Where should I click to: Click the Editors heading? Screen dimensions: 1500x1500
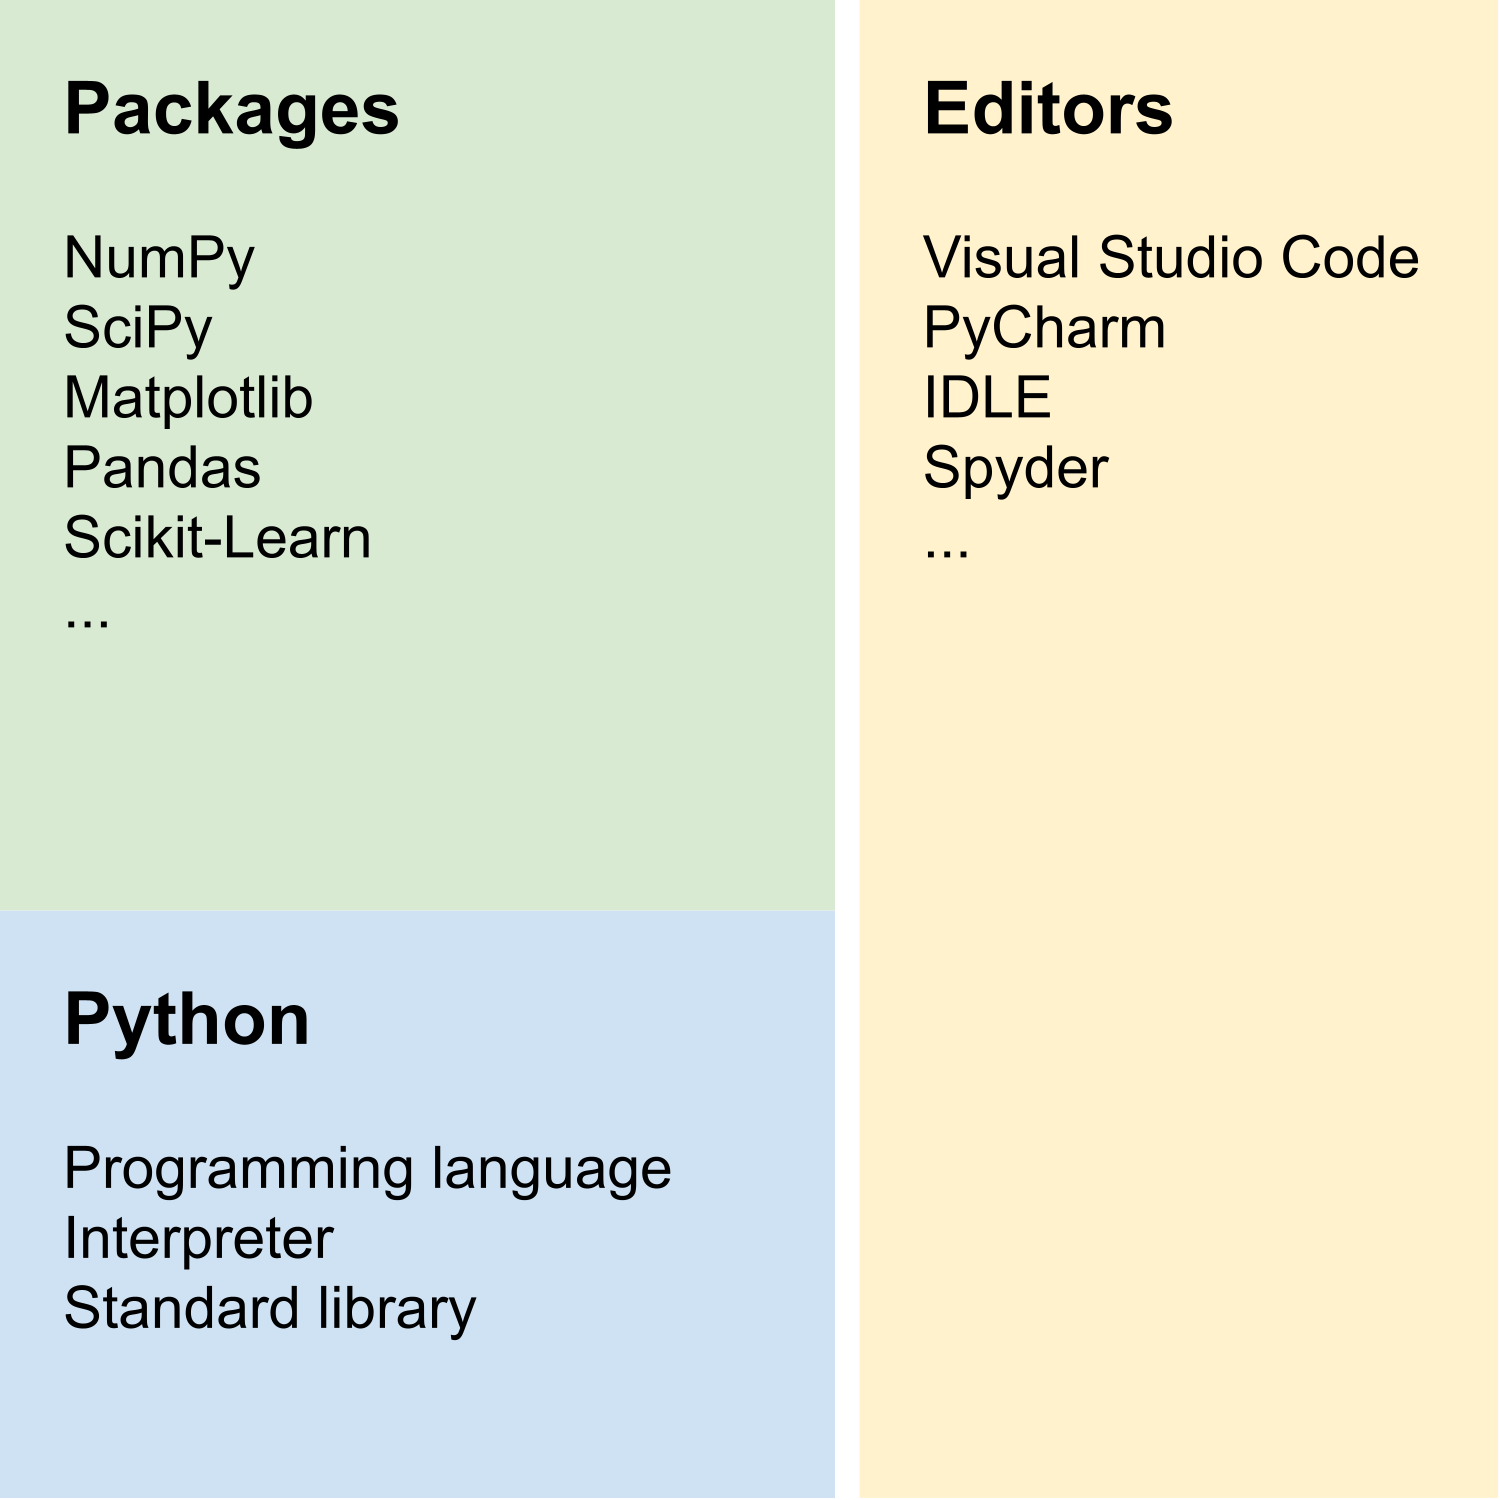pyautogui.click(x=1048, y=109)
